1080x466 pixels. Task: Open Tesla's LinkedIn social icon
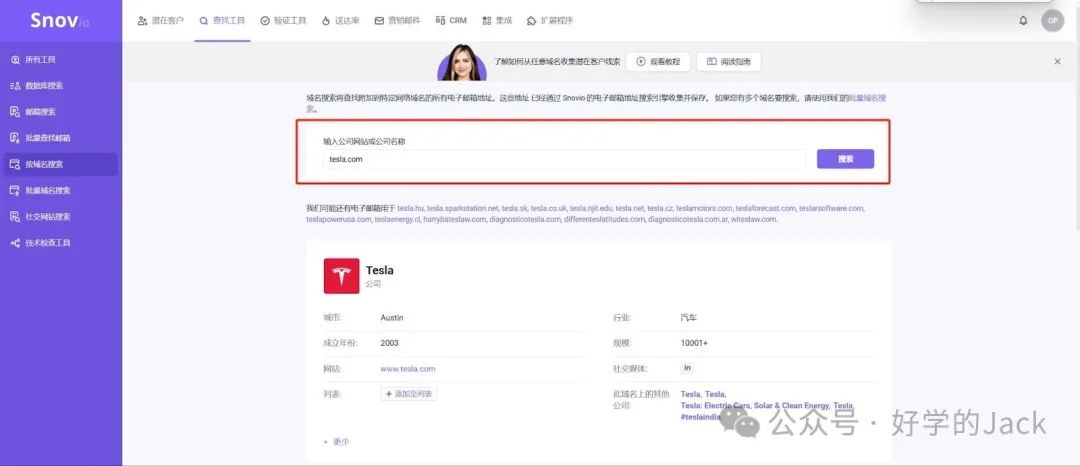(687, 368)
